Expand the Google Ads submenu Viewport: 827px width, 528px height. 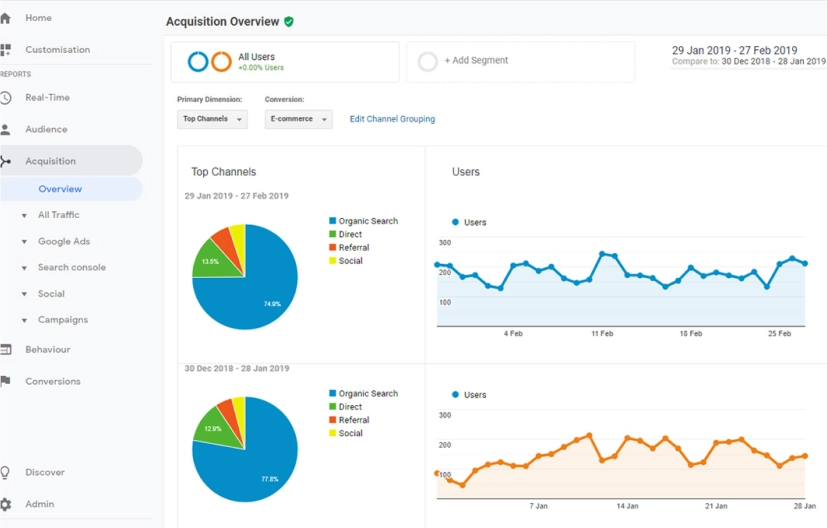[x=63, y=242]
